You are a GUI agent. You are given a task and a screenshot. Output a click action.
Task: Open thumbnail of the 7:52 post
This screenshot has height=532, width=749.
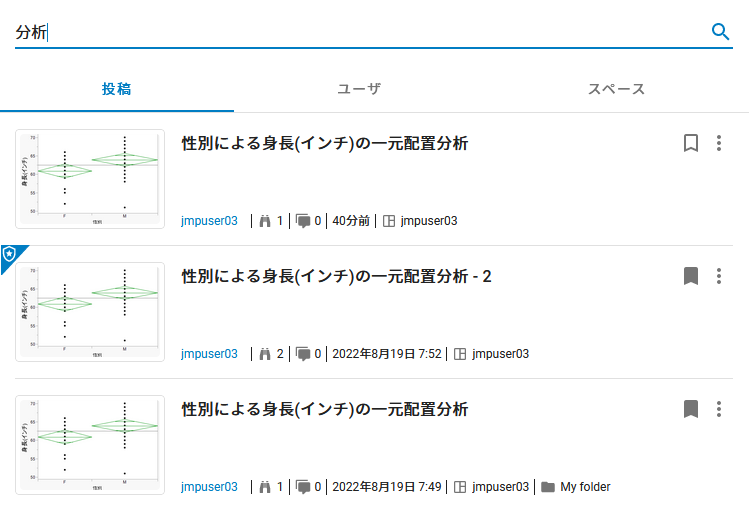[90, 312]
